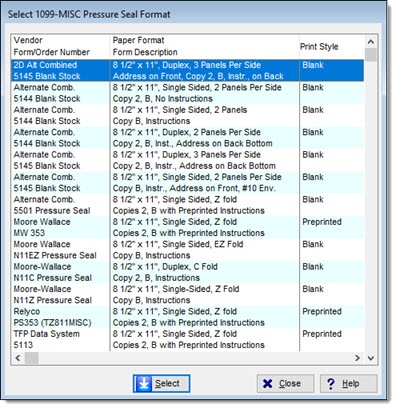This screenshot has width=396, height=408.
Task: Click the 'Form Description' header label
Action: click(x=145, y=52)
